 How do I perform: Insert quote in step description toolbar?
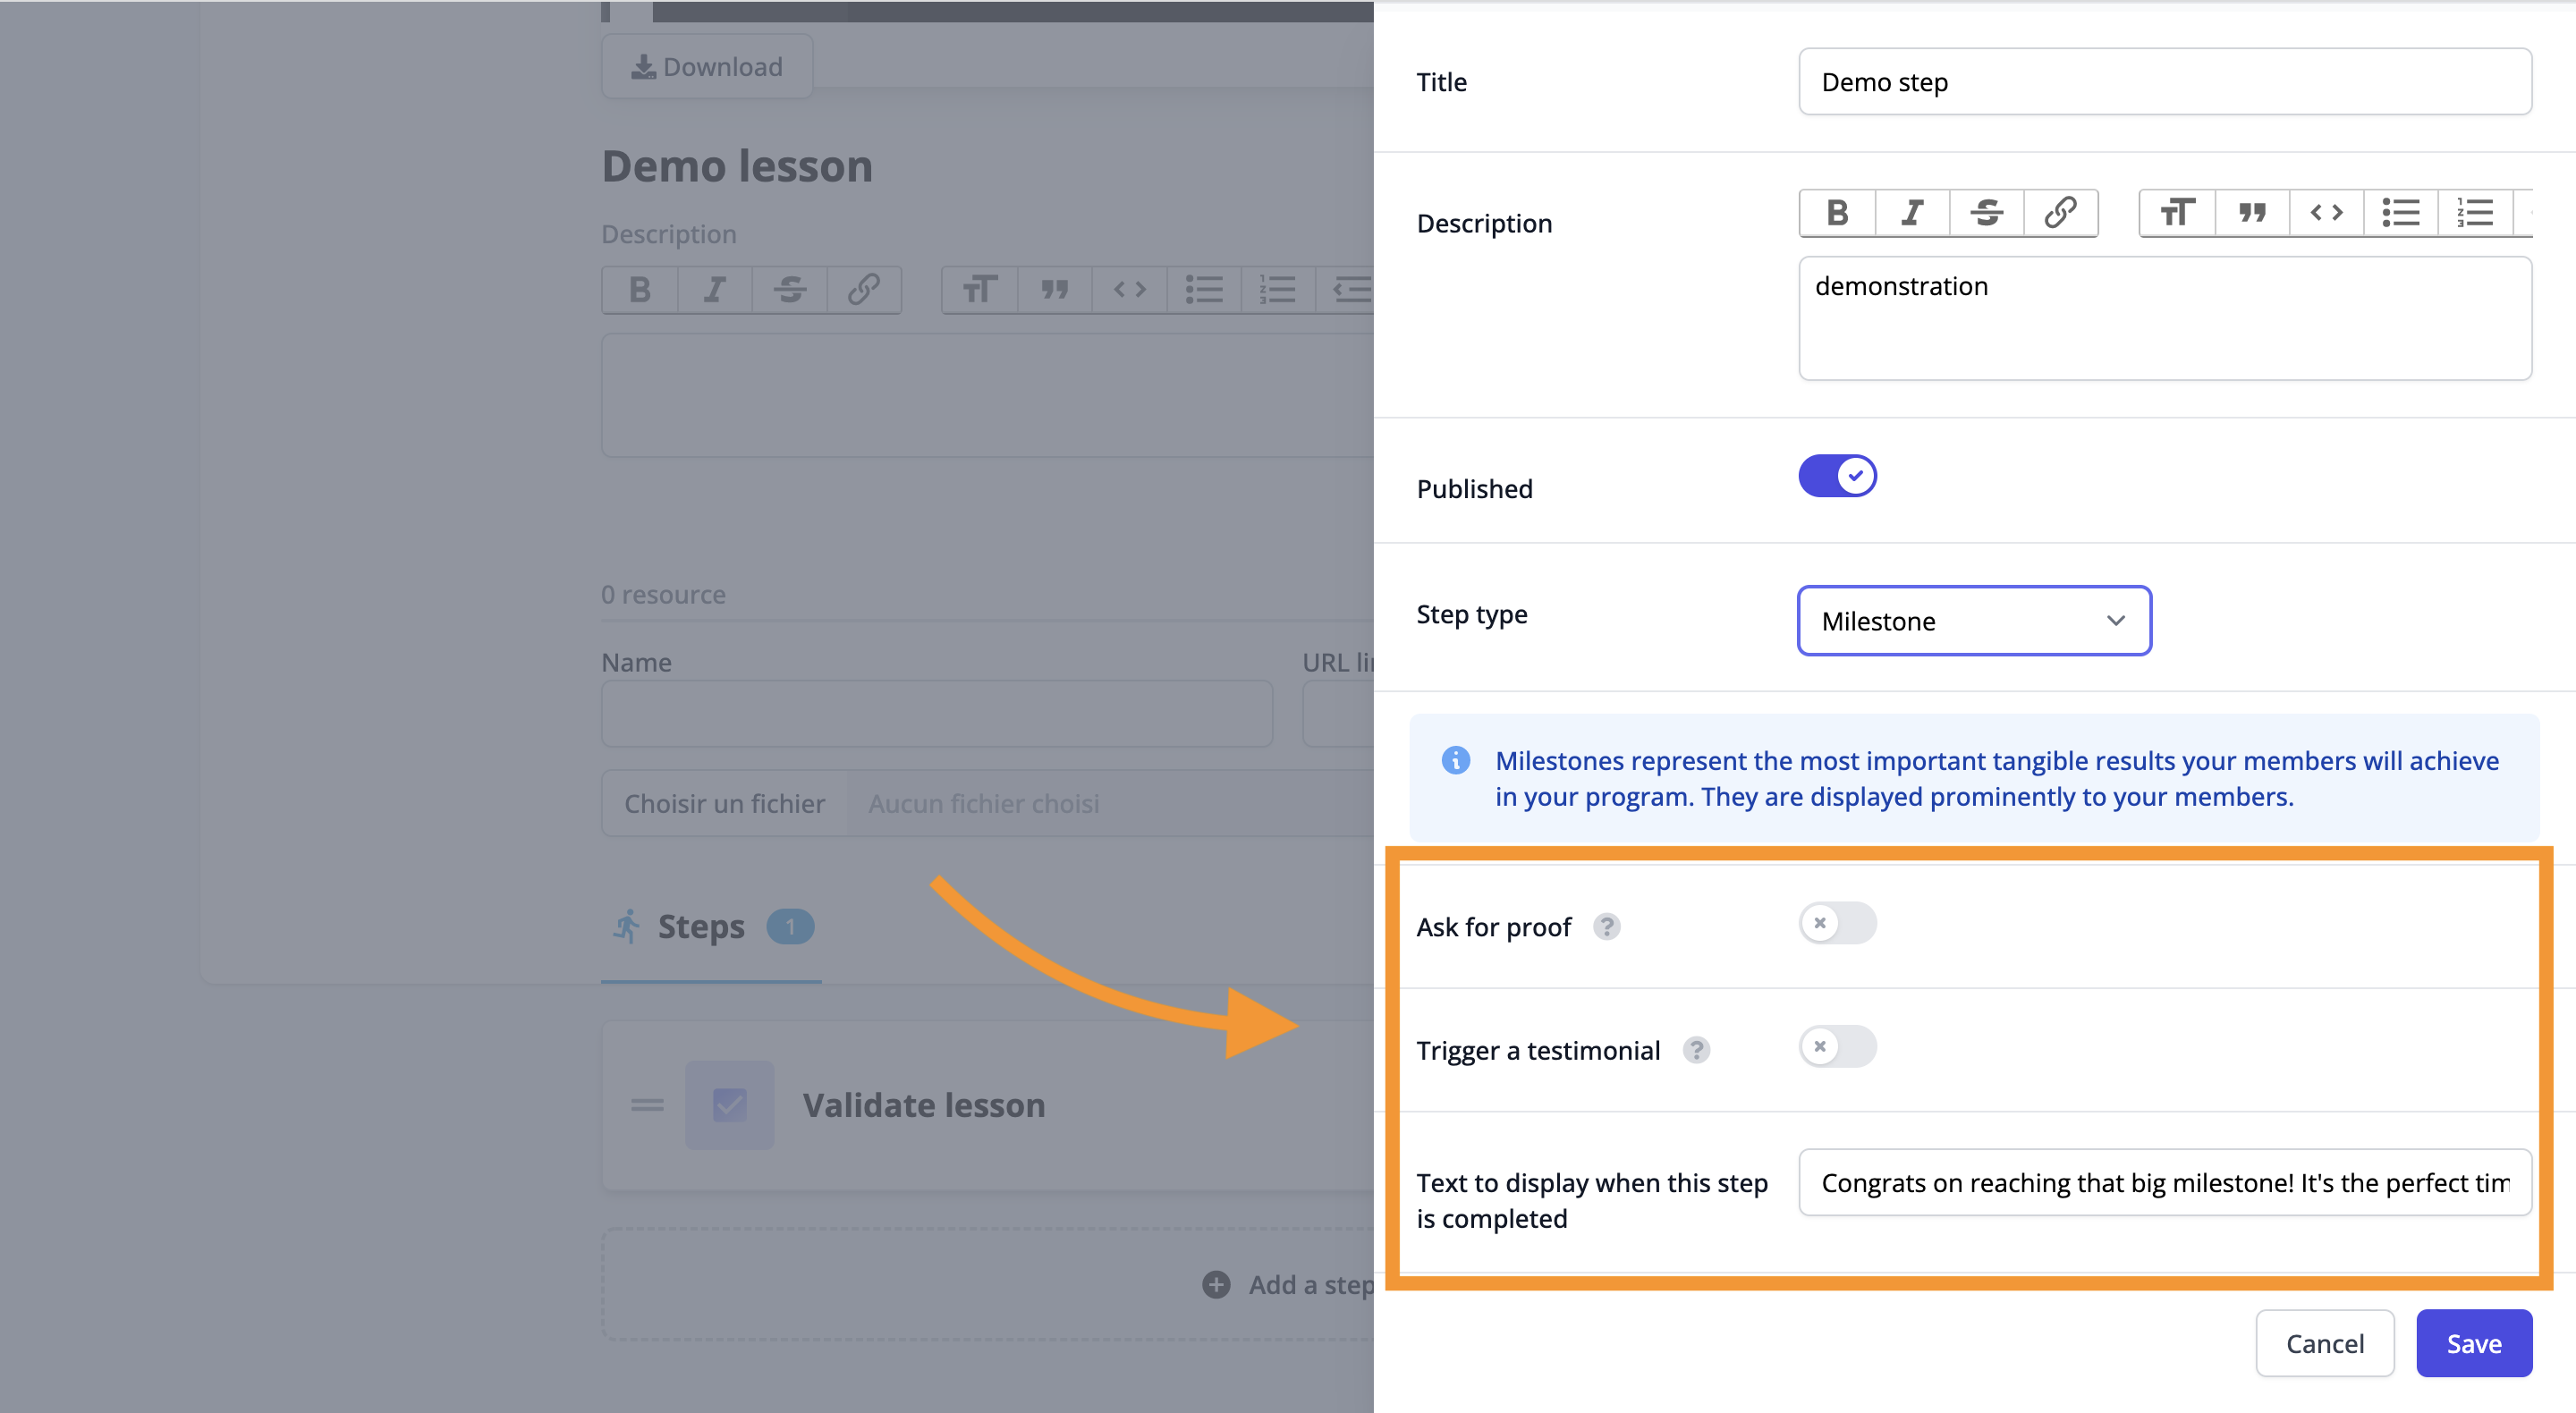pos(2252,213)
